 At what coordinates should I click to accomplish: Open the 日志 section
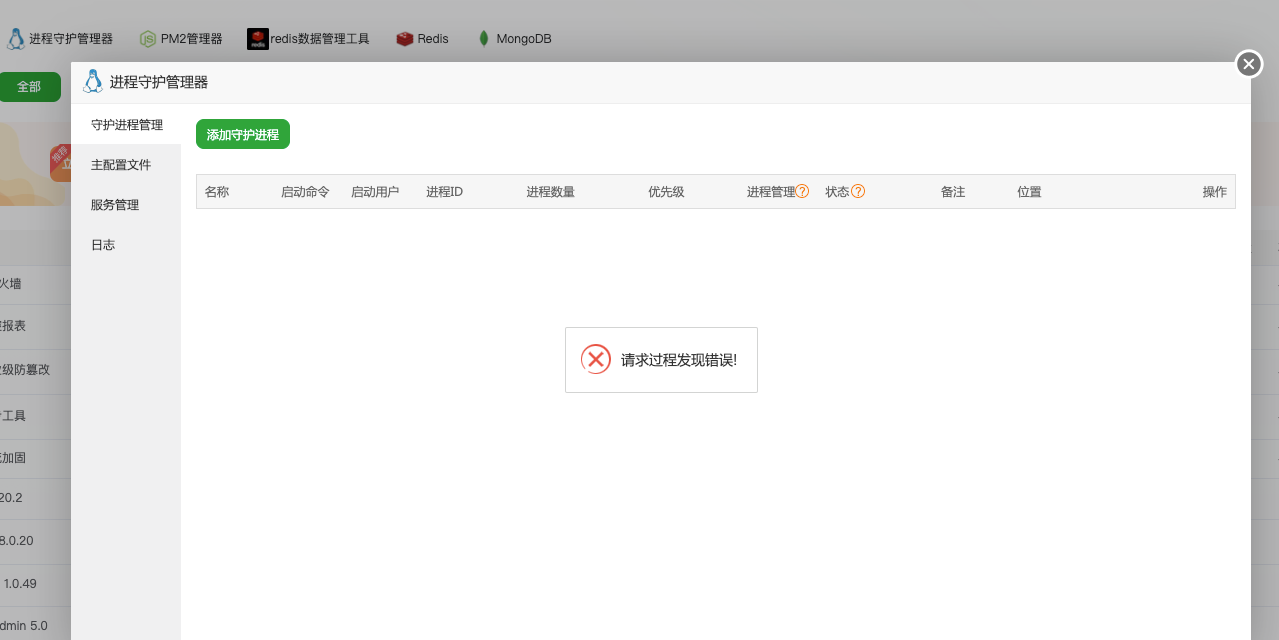(x=103, y=244)
